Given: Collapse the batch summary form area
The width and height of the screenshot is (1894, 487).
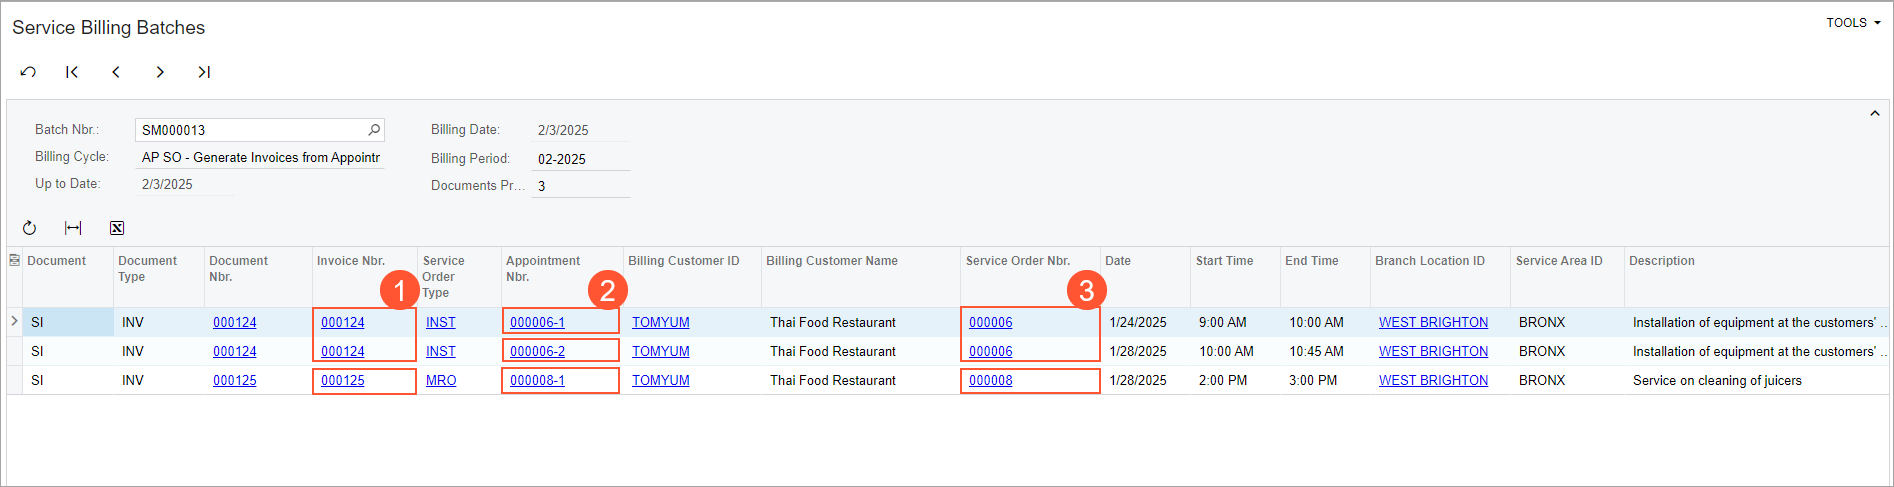Looking at the screenshot, I should [x=1875, y=114].
